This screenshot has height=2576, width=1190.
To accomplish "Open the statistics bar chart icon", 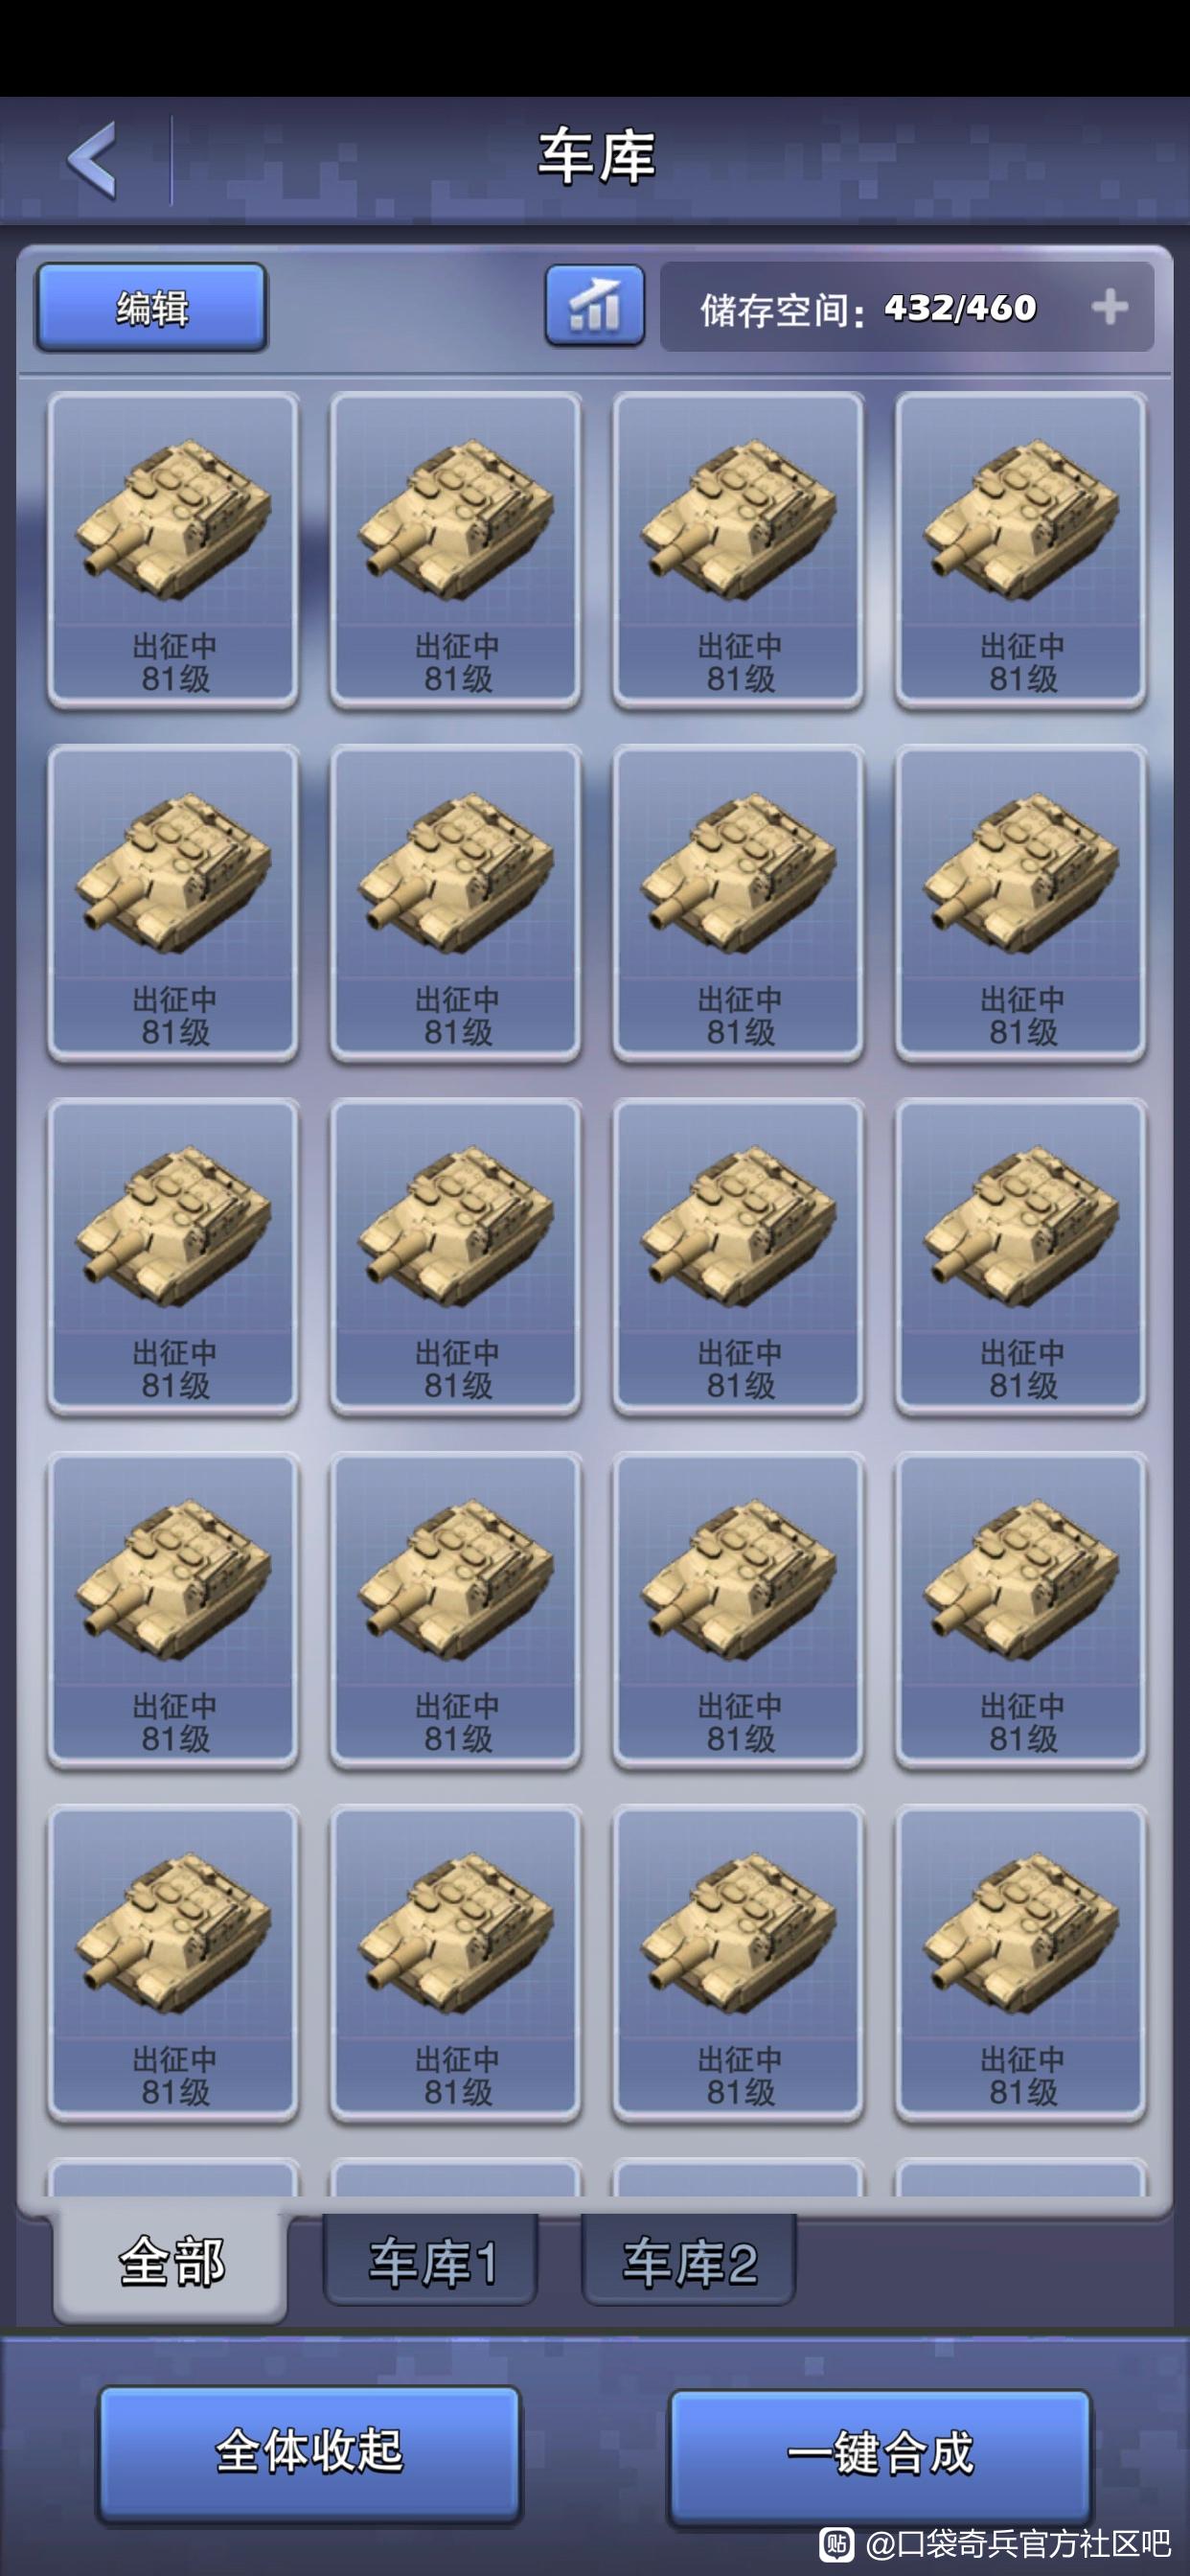I will [594, 306].
